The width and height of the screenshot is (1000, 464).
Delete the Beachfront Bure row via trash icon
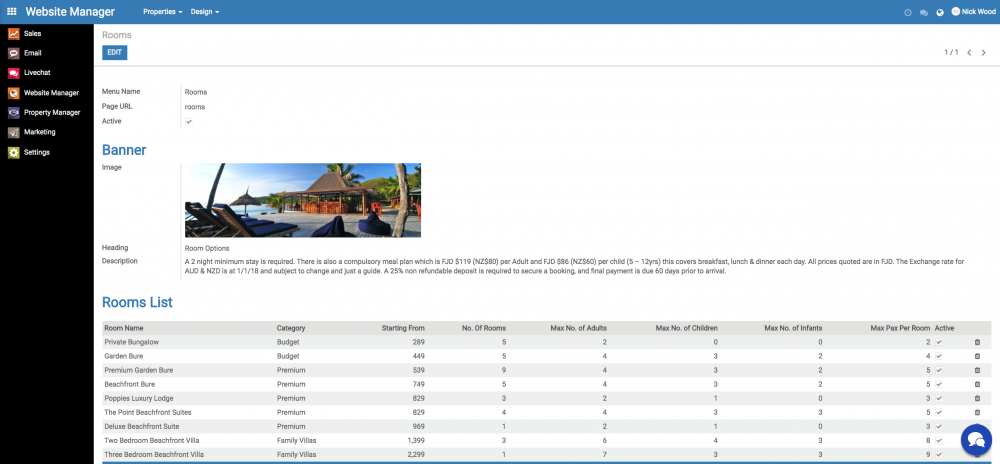977,384
